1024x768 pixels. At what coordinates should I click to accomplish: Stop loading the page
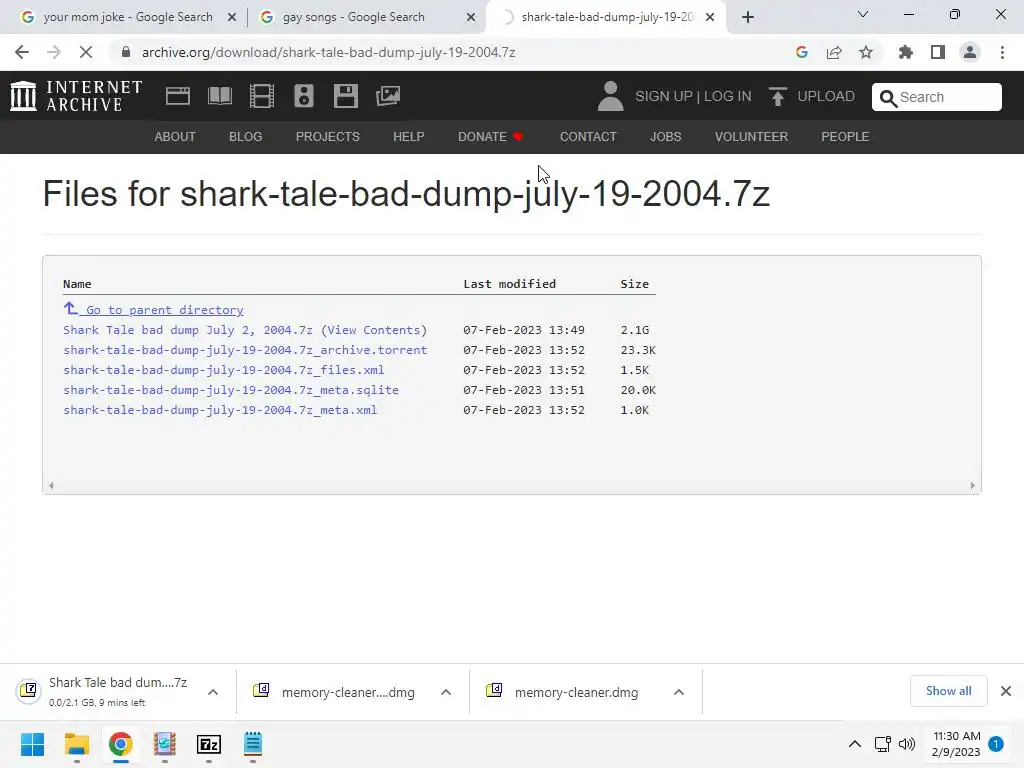tap(86, 52)
